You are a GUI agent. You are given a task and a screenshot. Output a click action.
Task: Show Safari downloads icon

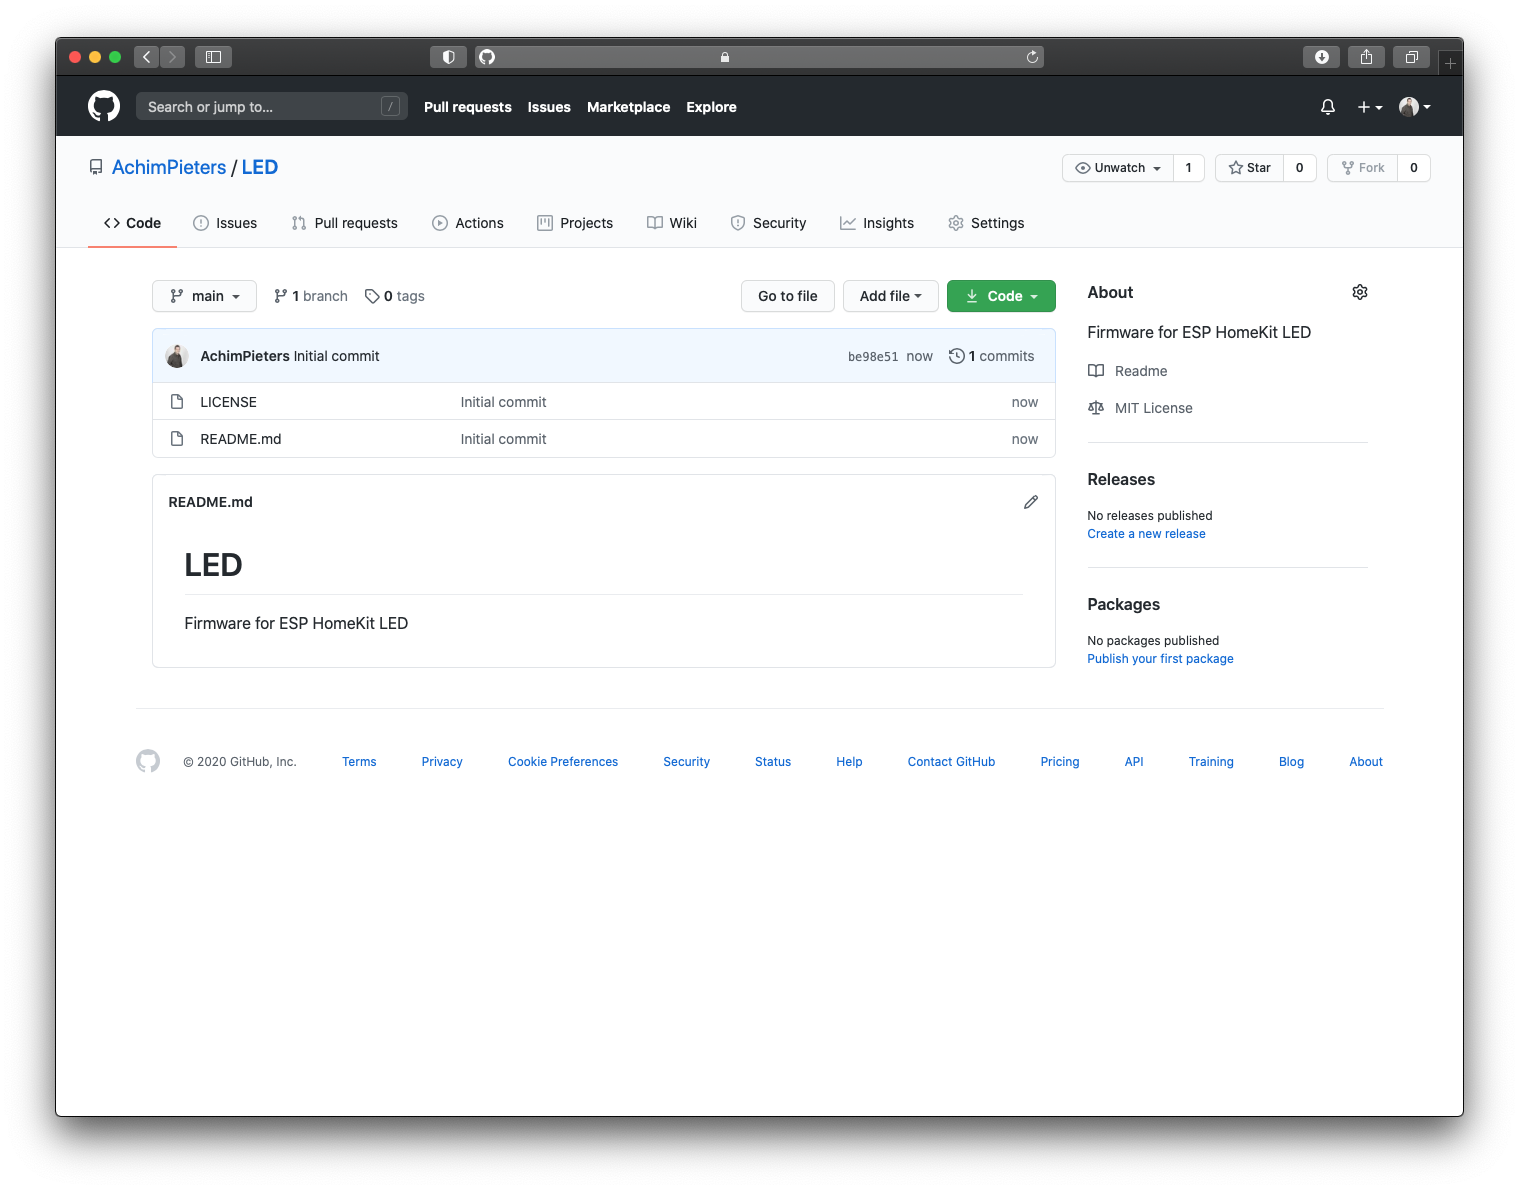coord(1321,57)
